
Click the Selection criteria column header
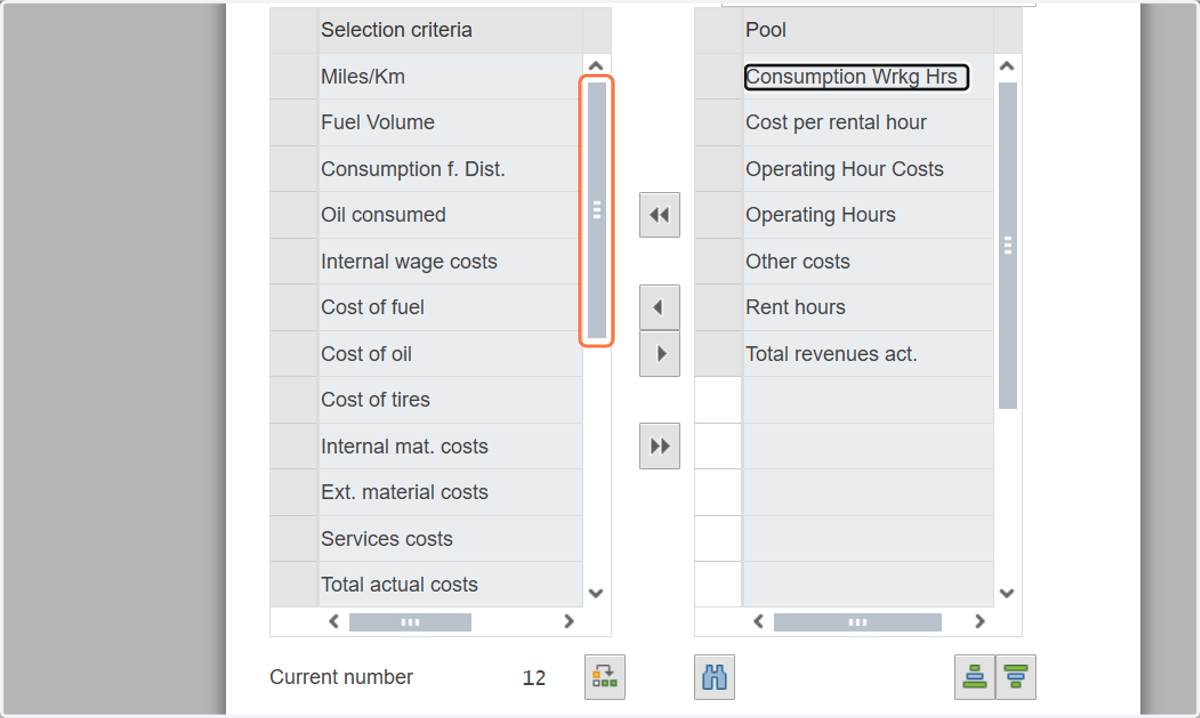point(450,30)
